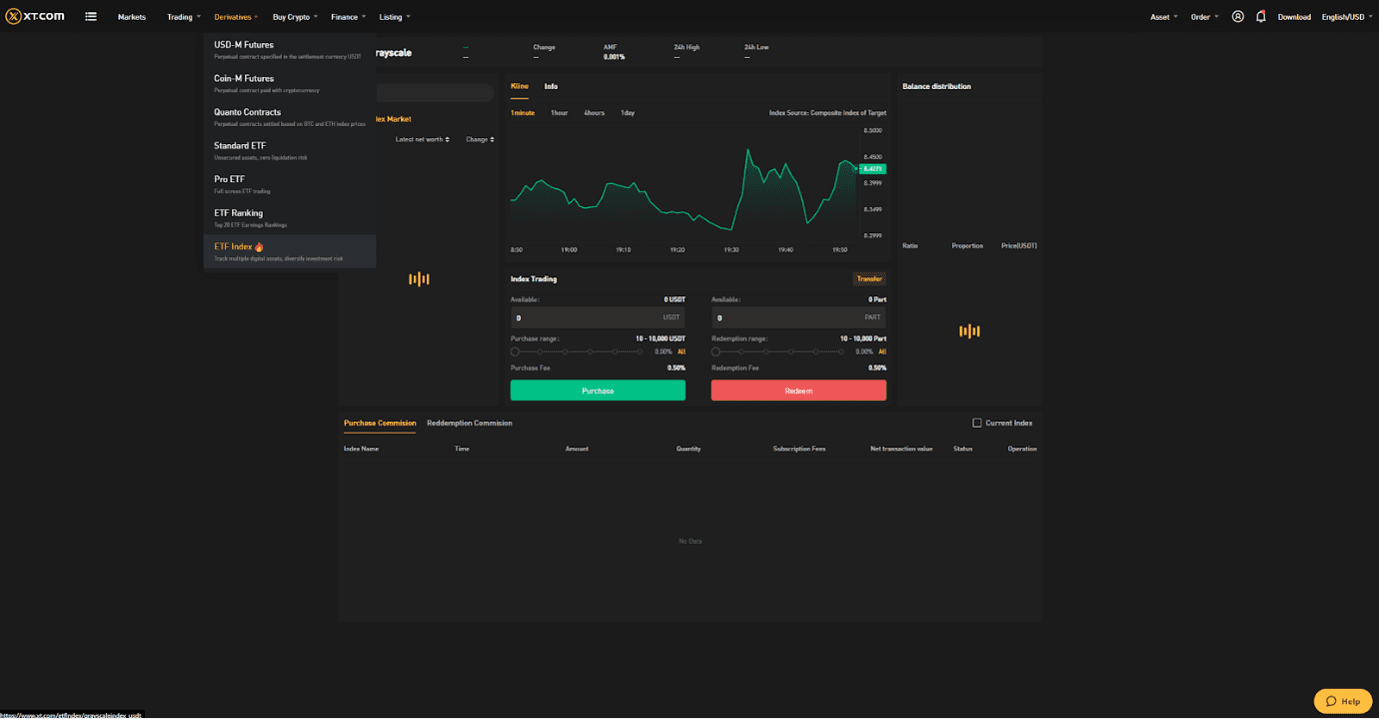The height and width of the screenshot is (721, 1384).
Task: Click the candlestick loading icon in index list
Action: tap(419, 279)
